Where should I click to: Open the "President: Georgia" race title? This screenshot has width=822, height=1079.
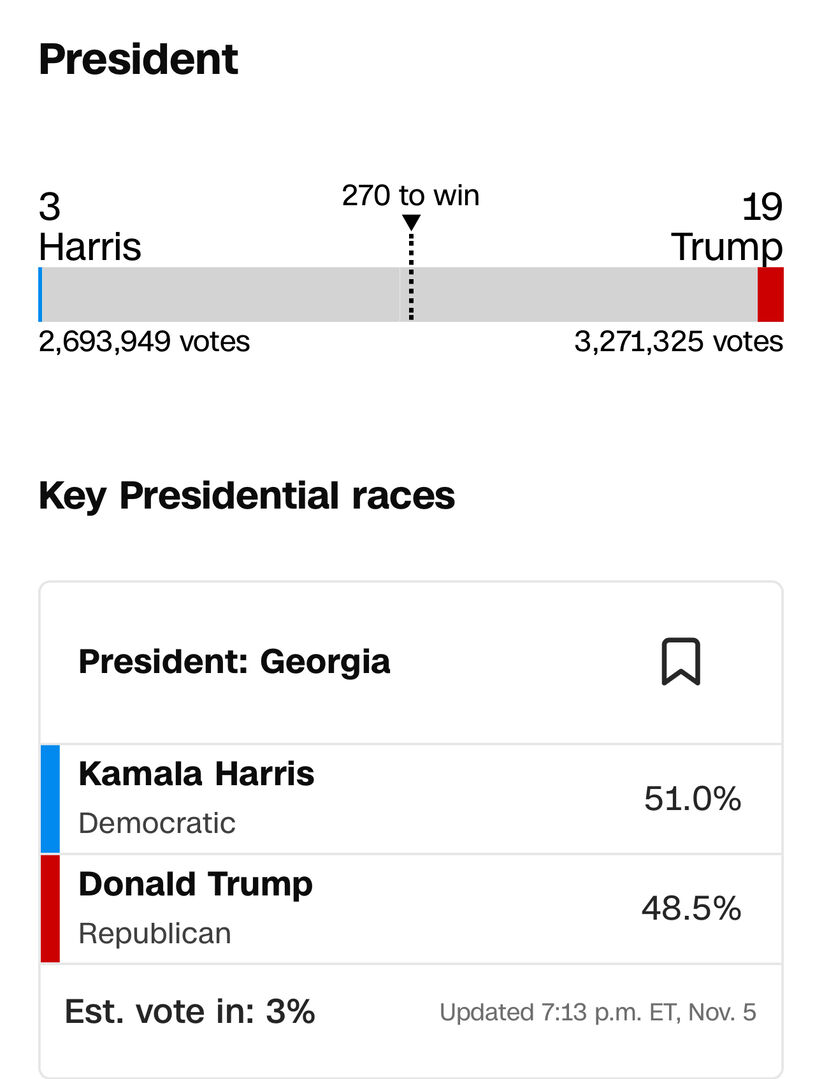tap(234, 662)
